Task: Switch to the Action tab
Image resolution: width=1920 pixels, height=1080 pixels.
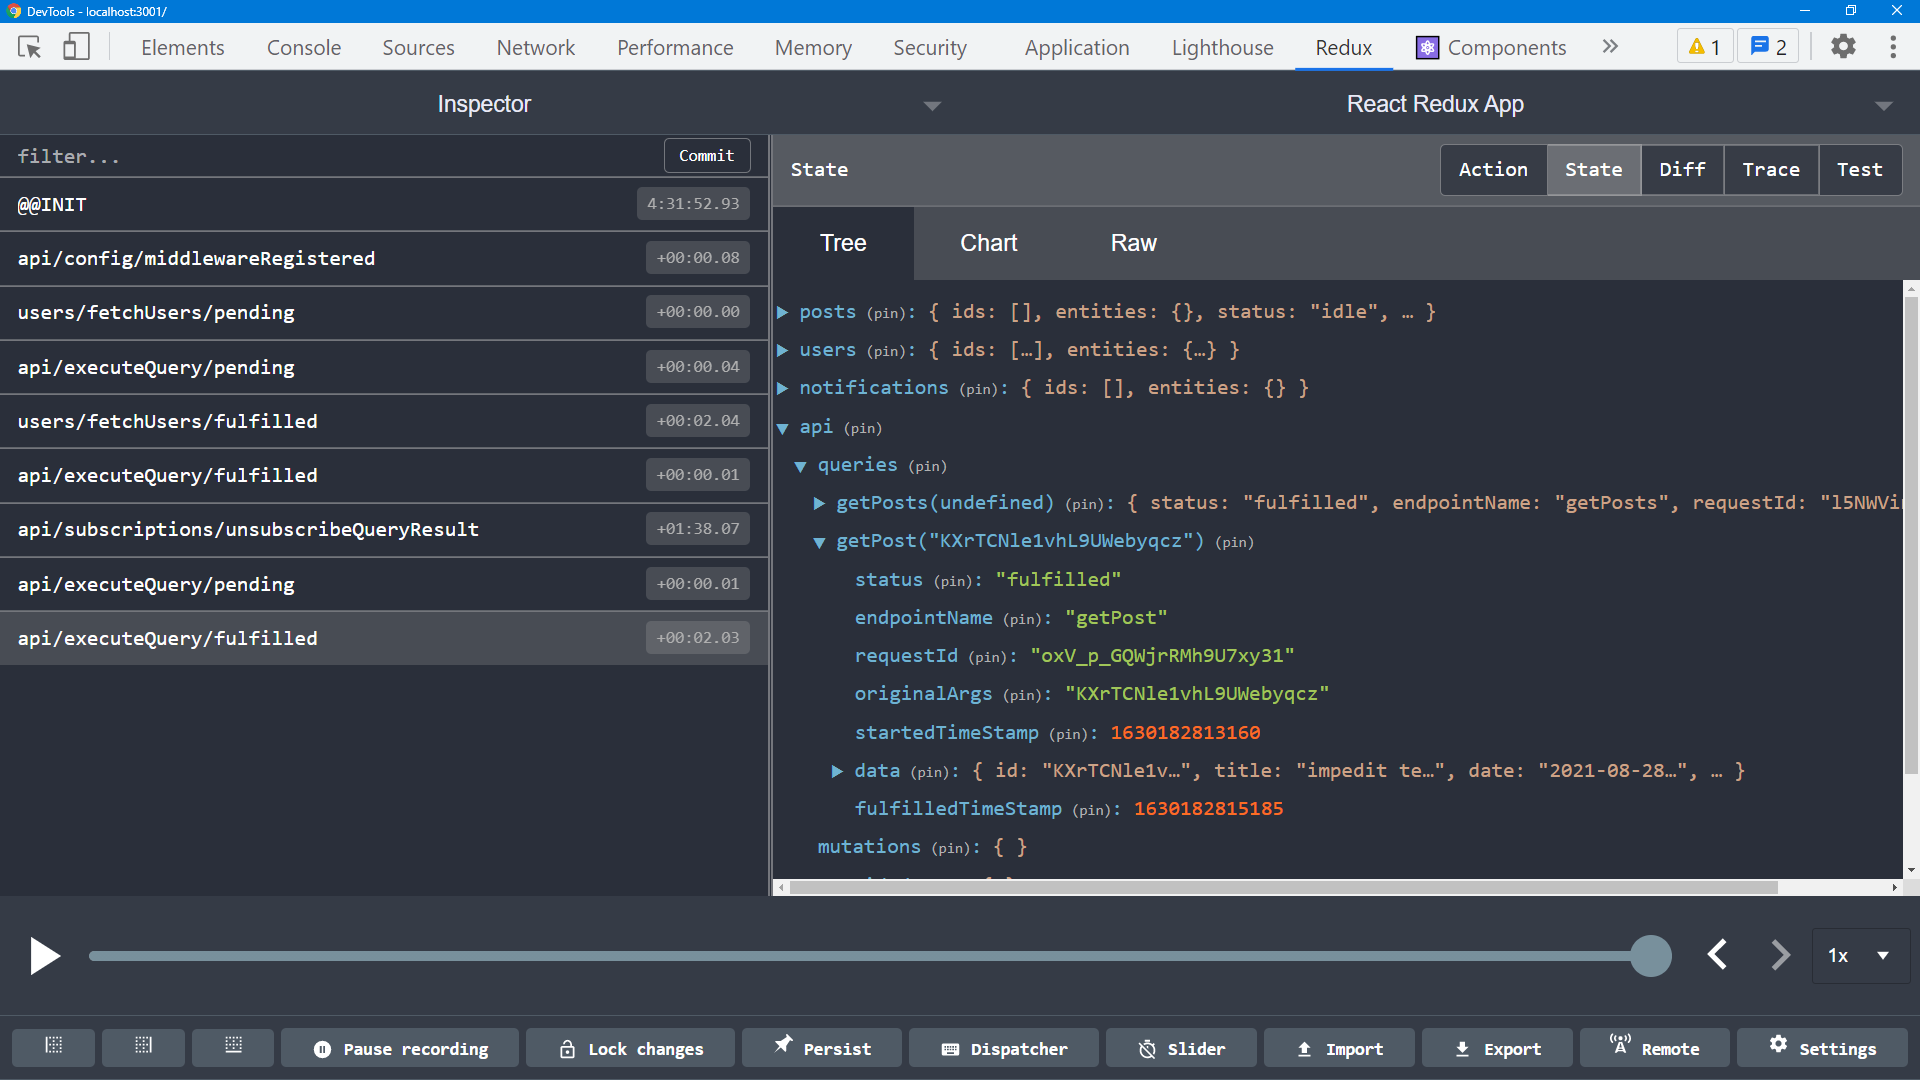Action: [1493, 169]
